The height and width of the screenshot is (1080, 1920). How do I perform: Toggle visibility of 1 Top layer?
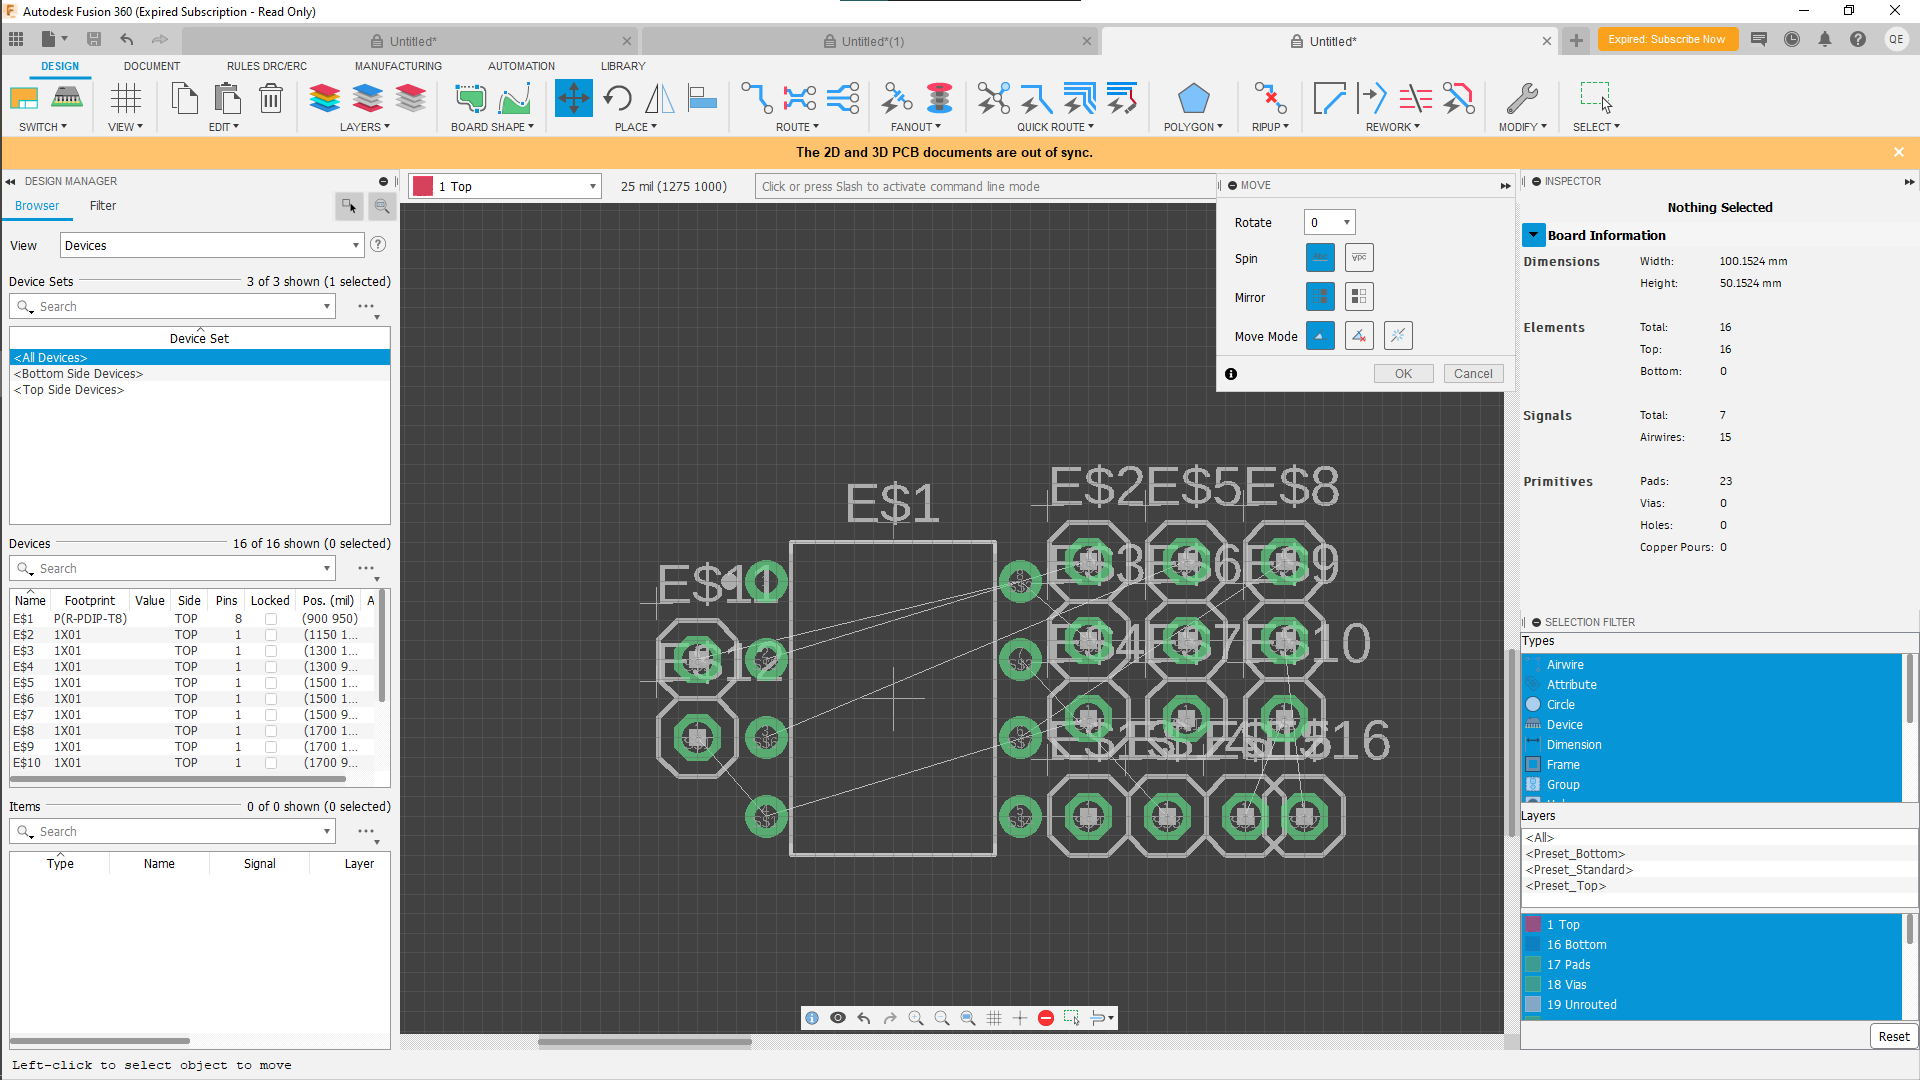click(1534, 923)
